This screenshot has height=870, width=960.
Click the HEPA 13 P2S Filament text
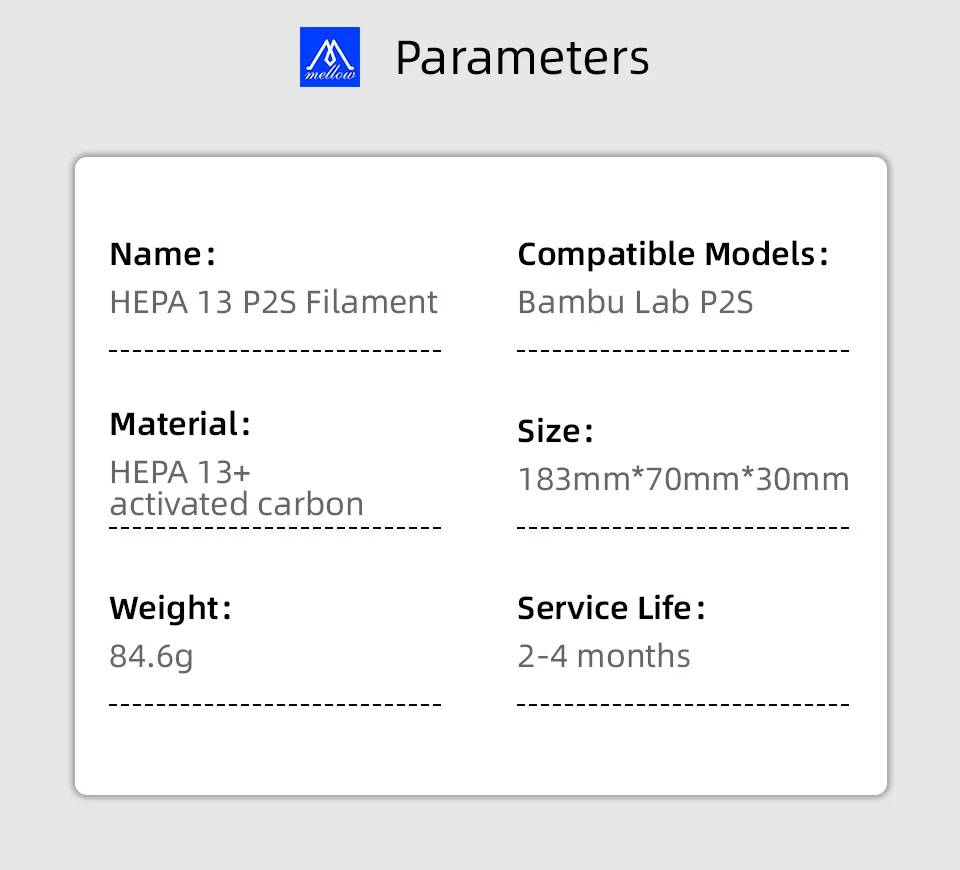[x=273, y=302]
